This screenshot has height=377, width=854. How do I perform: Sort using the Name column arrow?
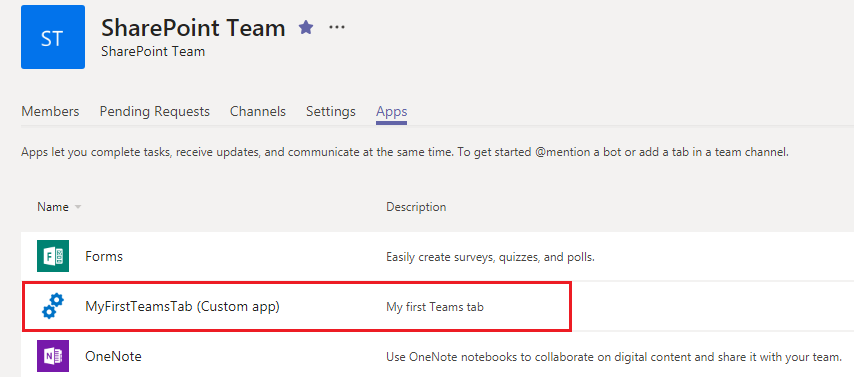pyautogui.click(x=78, y=208)
